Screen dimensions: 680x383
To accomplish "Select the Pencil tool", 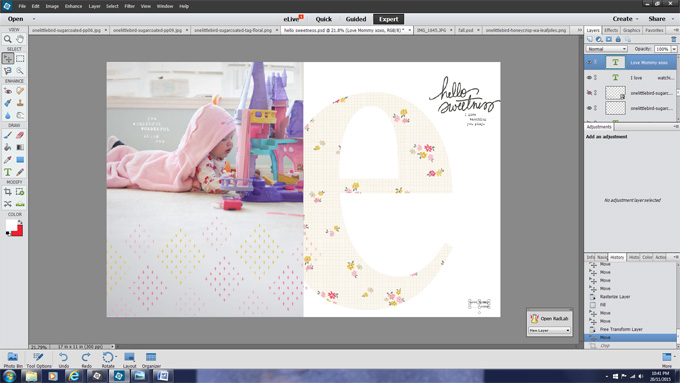I will point(20,172).
